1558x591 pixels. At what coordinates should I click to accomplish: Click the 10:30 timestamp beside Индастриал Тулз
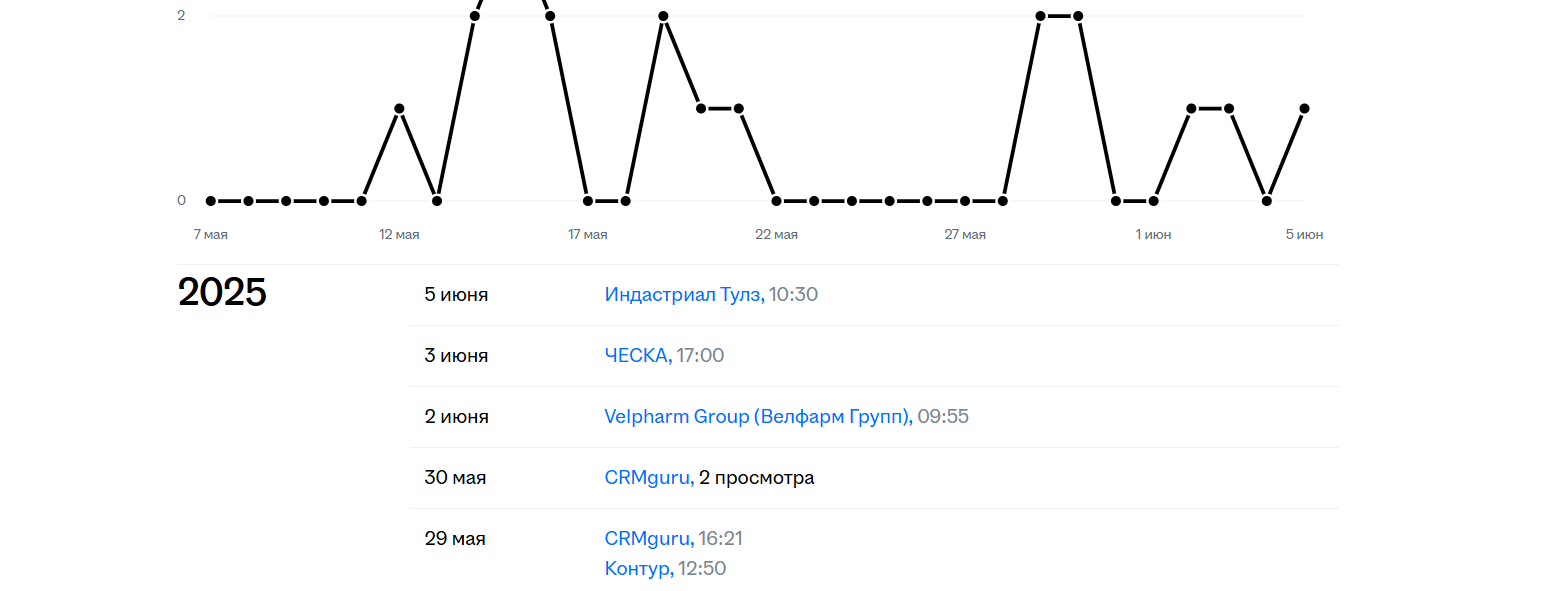(793, 295)
